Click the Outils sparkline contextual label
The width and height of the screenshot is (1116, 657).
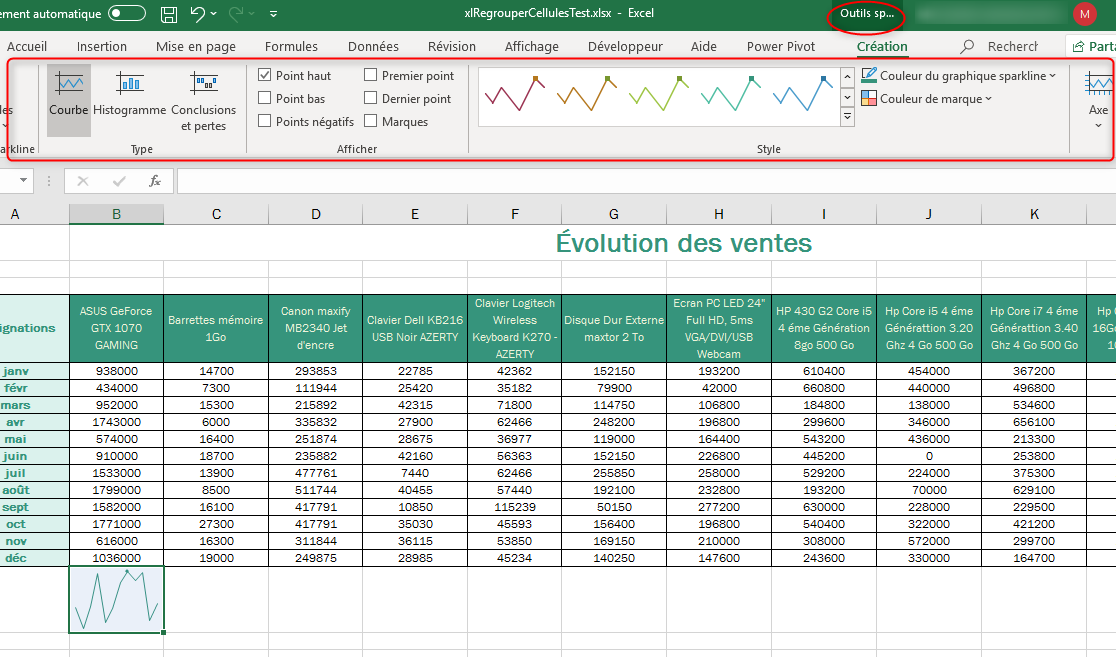click(x=866, y=14)
